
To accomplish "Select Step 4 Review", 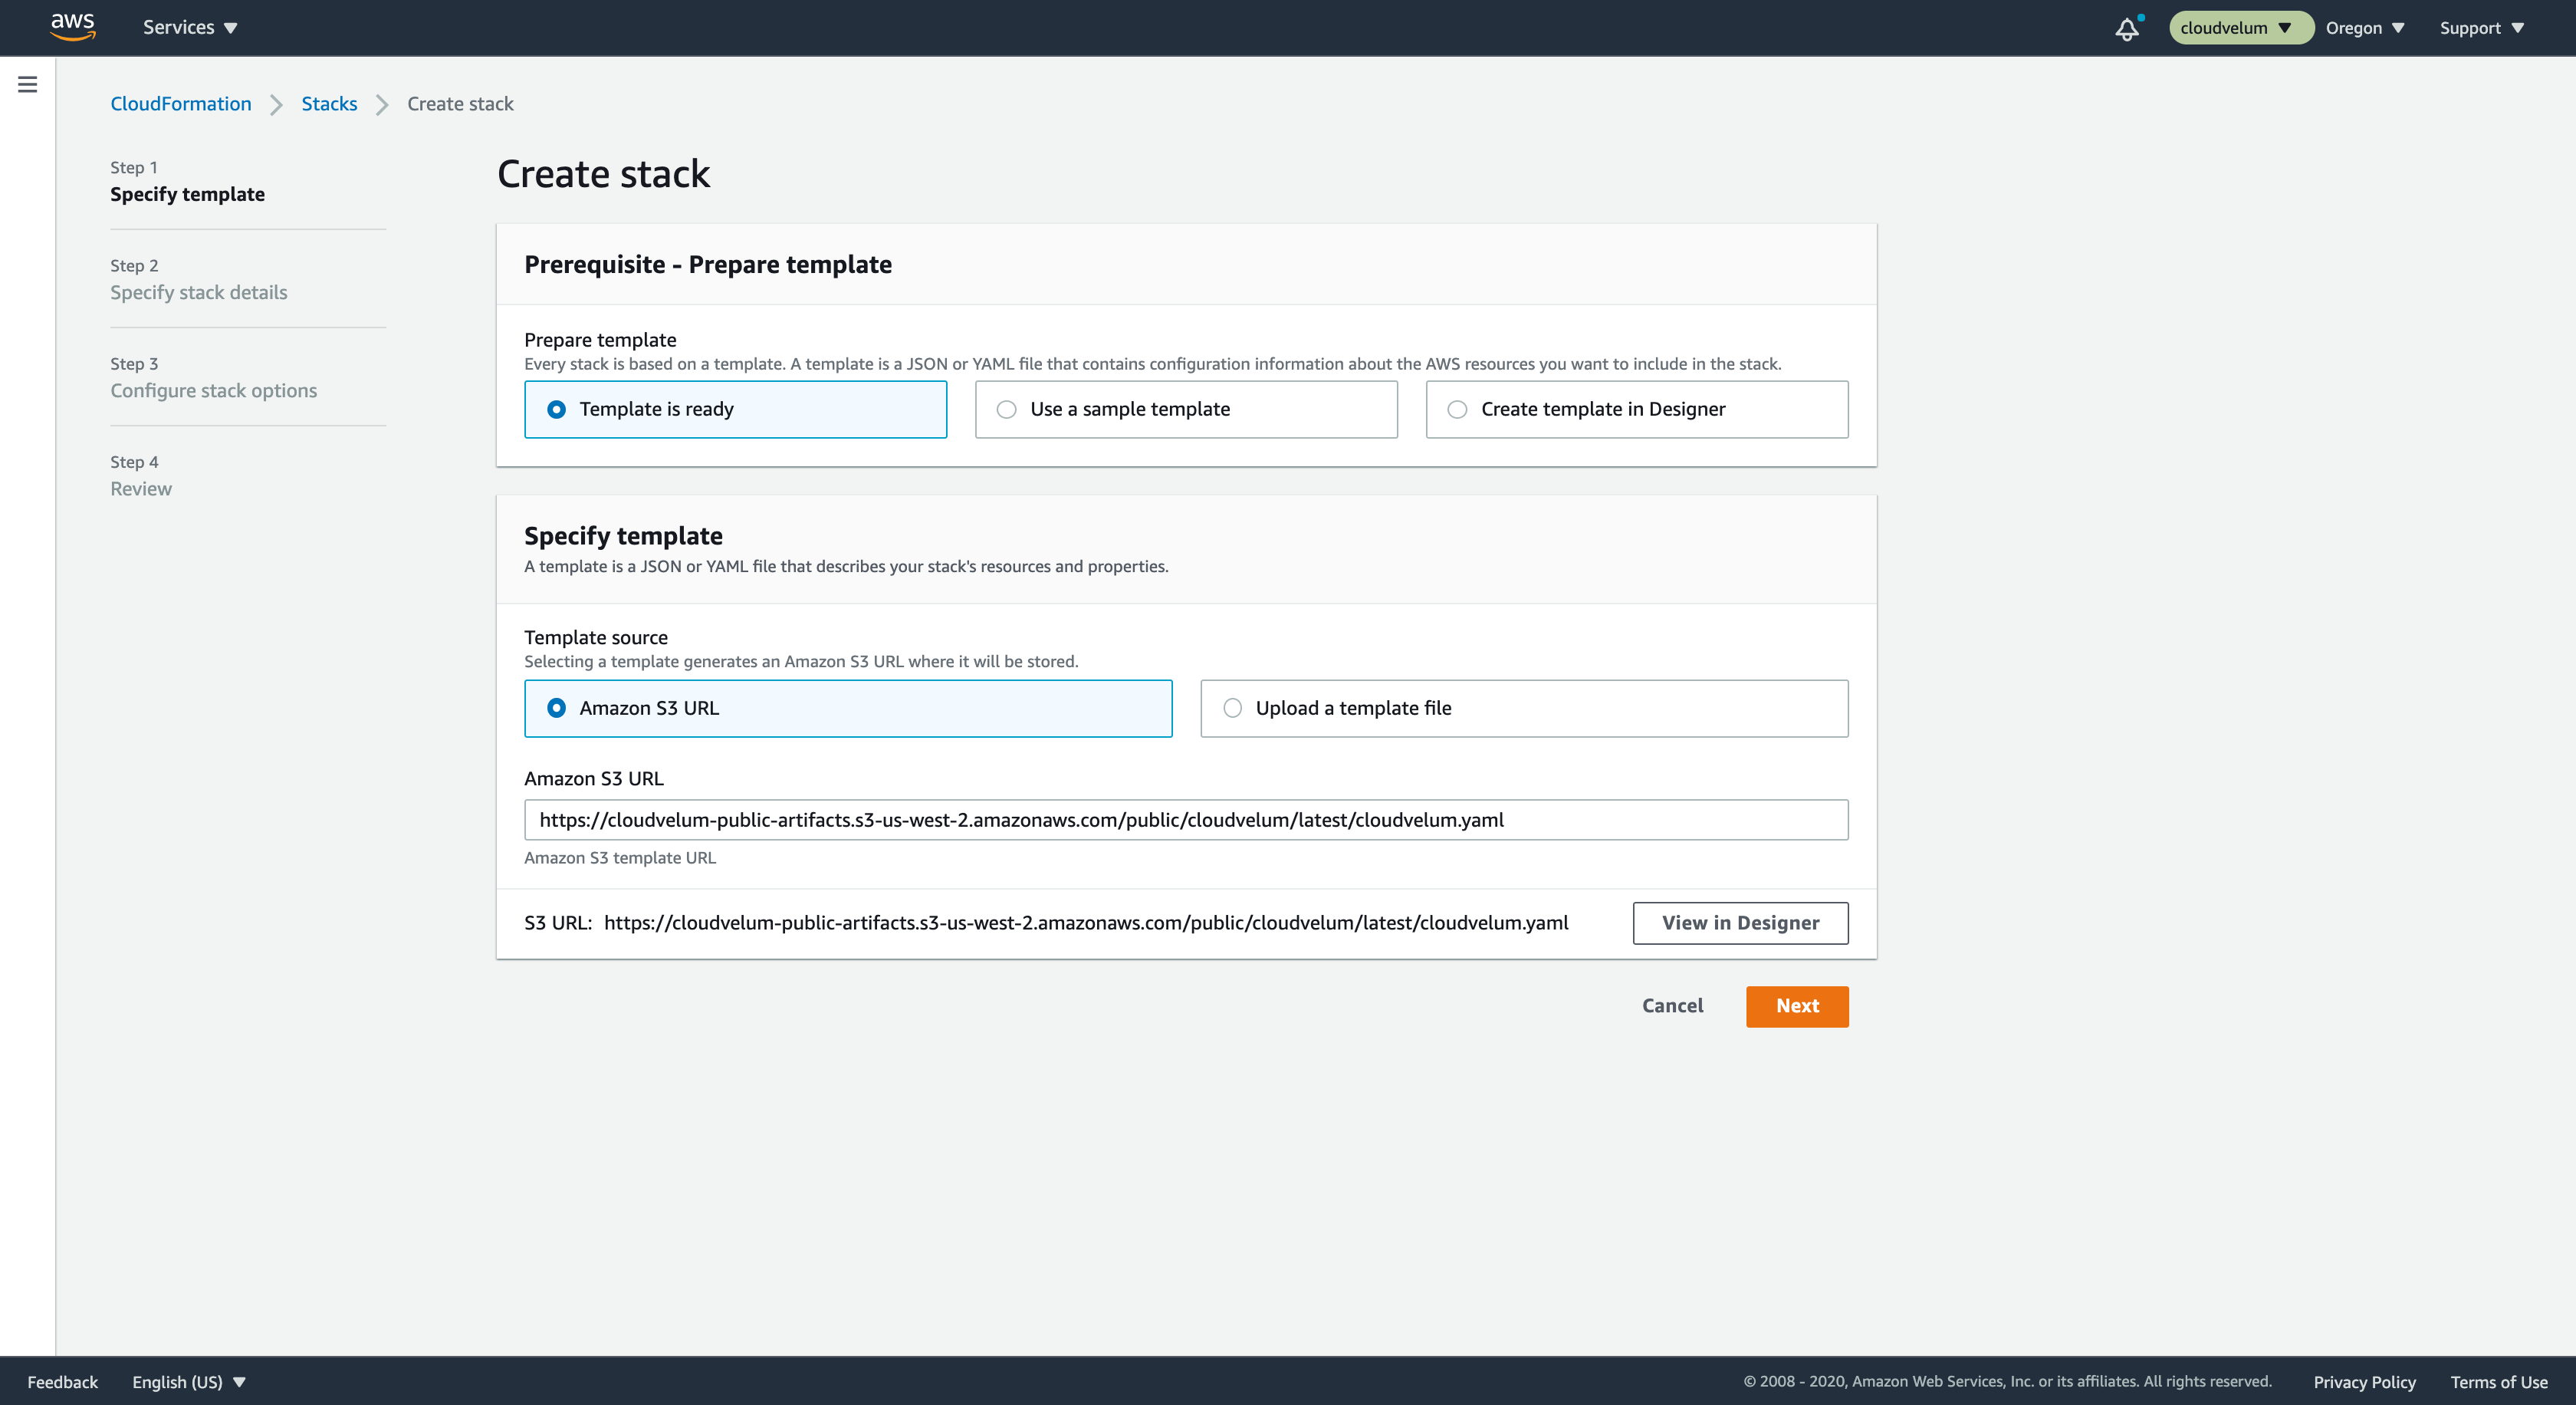I will tap(141, 475).
